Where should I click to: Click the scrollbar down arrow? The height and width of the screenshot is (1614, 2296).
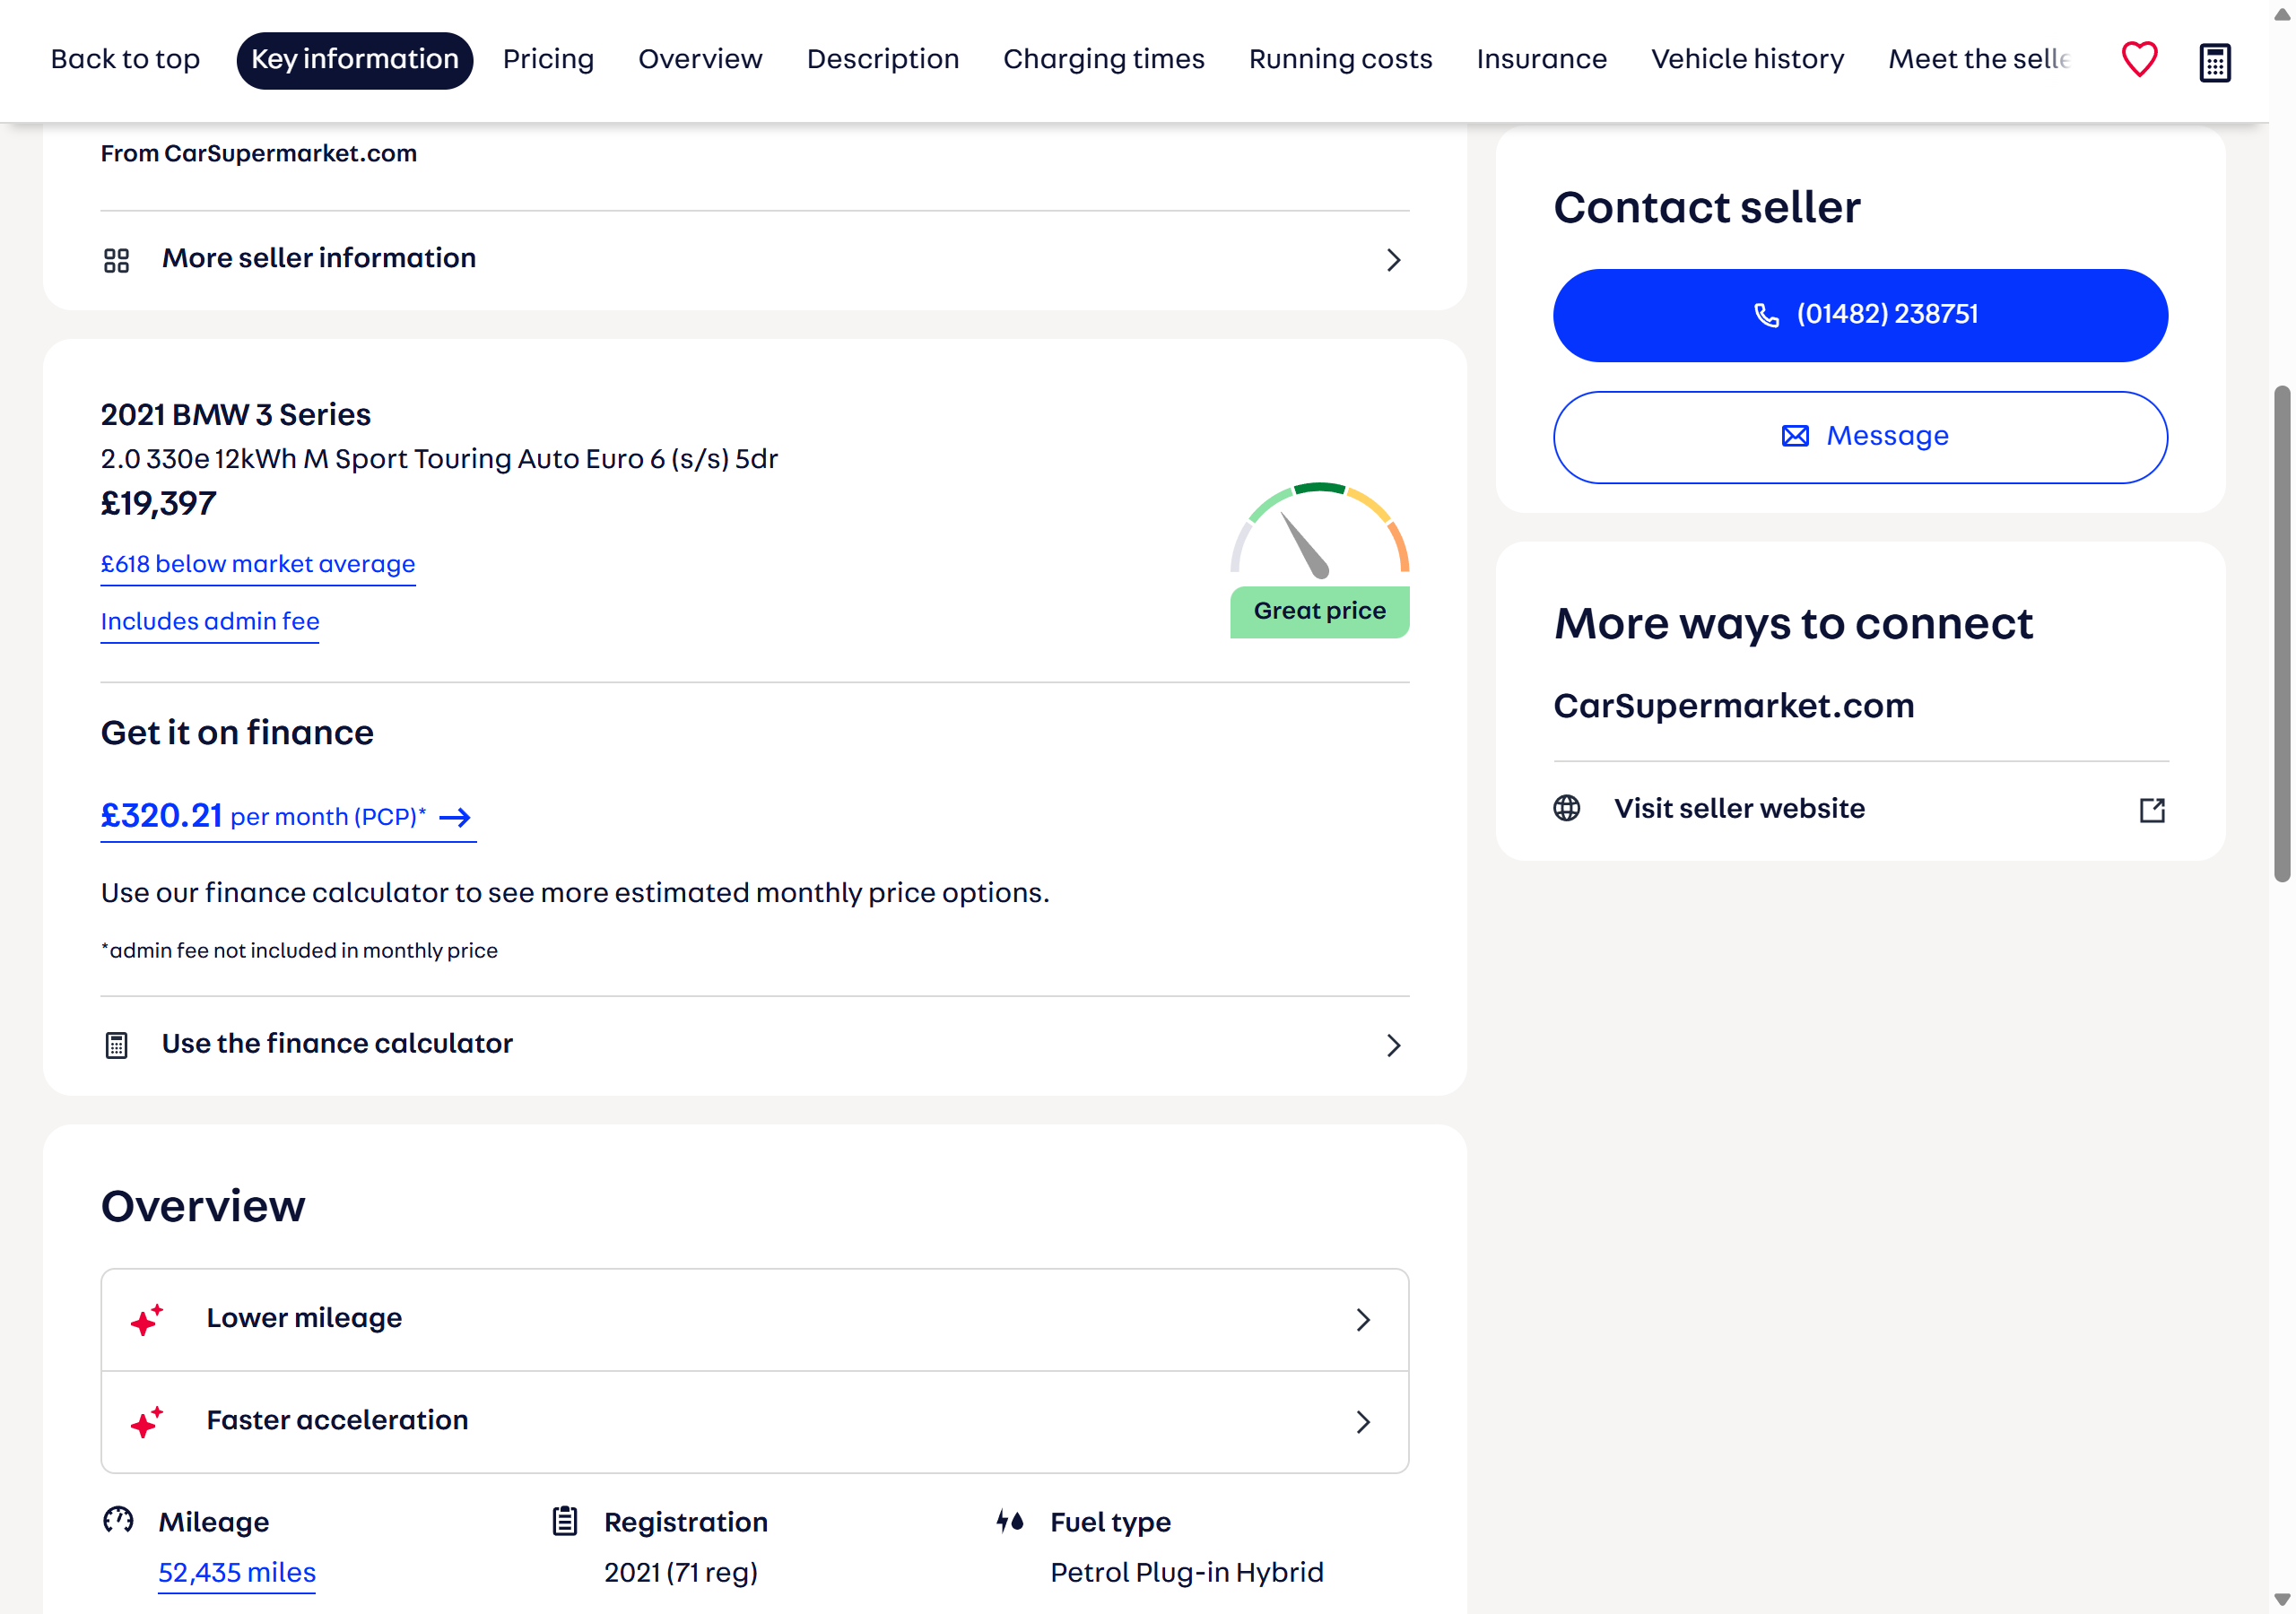coord(2282,1599)
